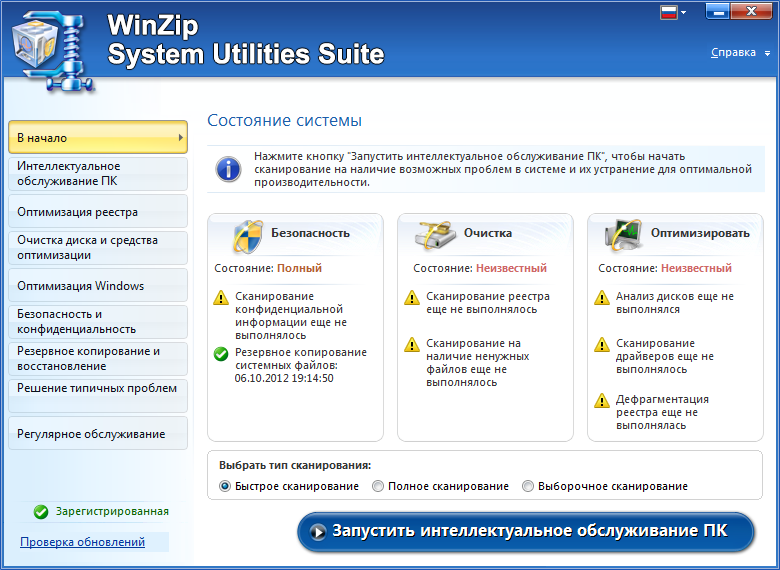Expand the В начало arrow
This screenshot has height=570, width=780.
[181, 137]
